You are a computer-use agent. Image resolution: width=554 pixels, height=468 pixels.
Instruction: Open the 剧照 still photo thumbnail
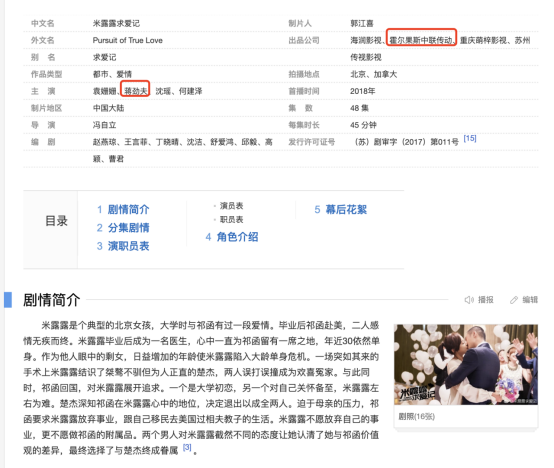pyautogui.click(x=466, y=365)
